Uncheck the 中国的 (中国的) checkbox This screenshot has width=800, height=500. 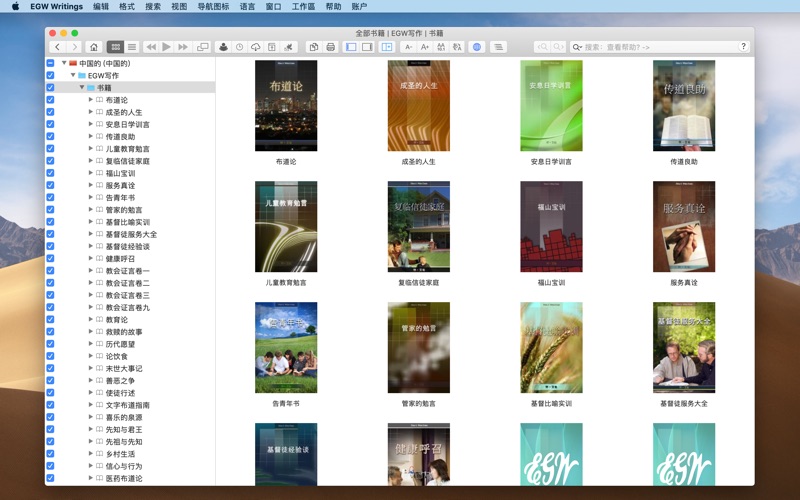click(50, 63)
